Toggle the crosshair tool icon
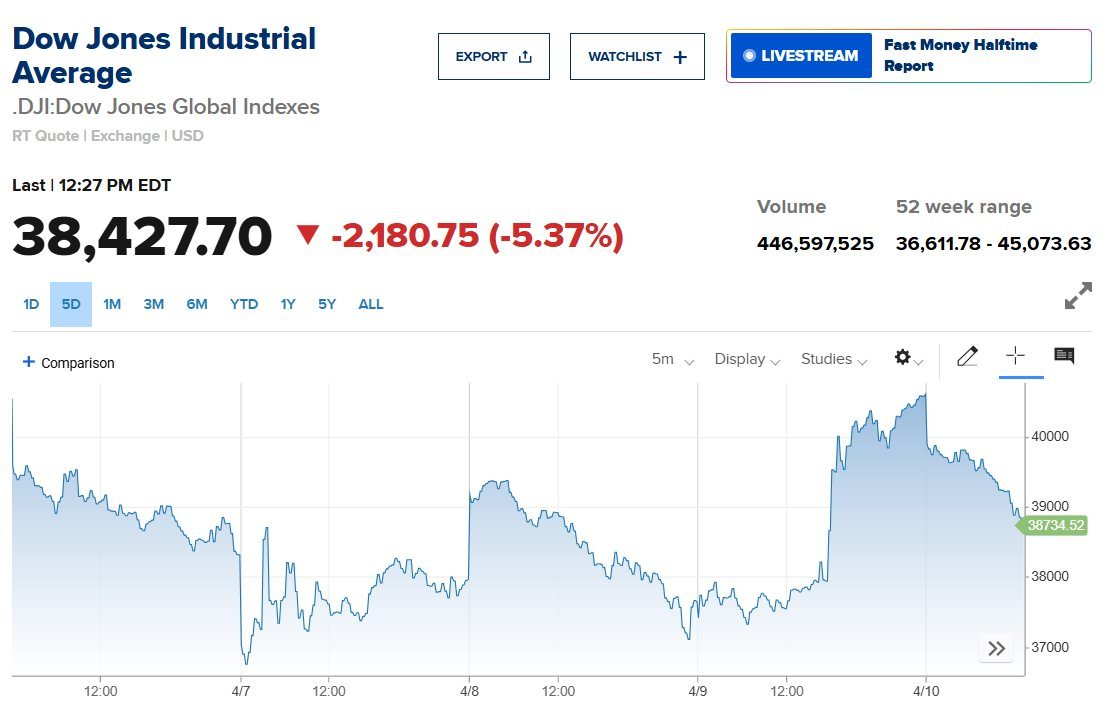This screenshot has width=1111, height=722. tap(1015, 356)
